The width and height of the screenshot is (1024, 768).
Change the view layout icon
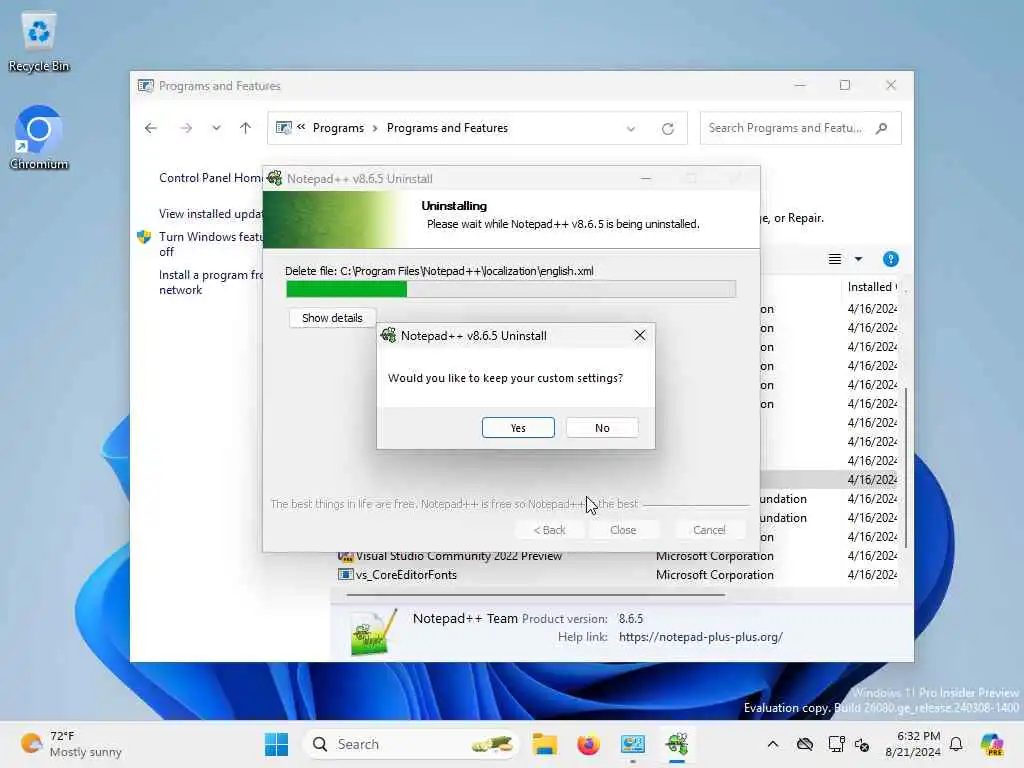coord(835,259)
